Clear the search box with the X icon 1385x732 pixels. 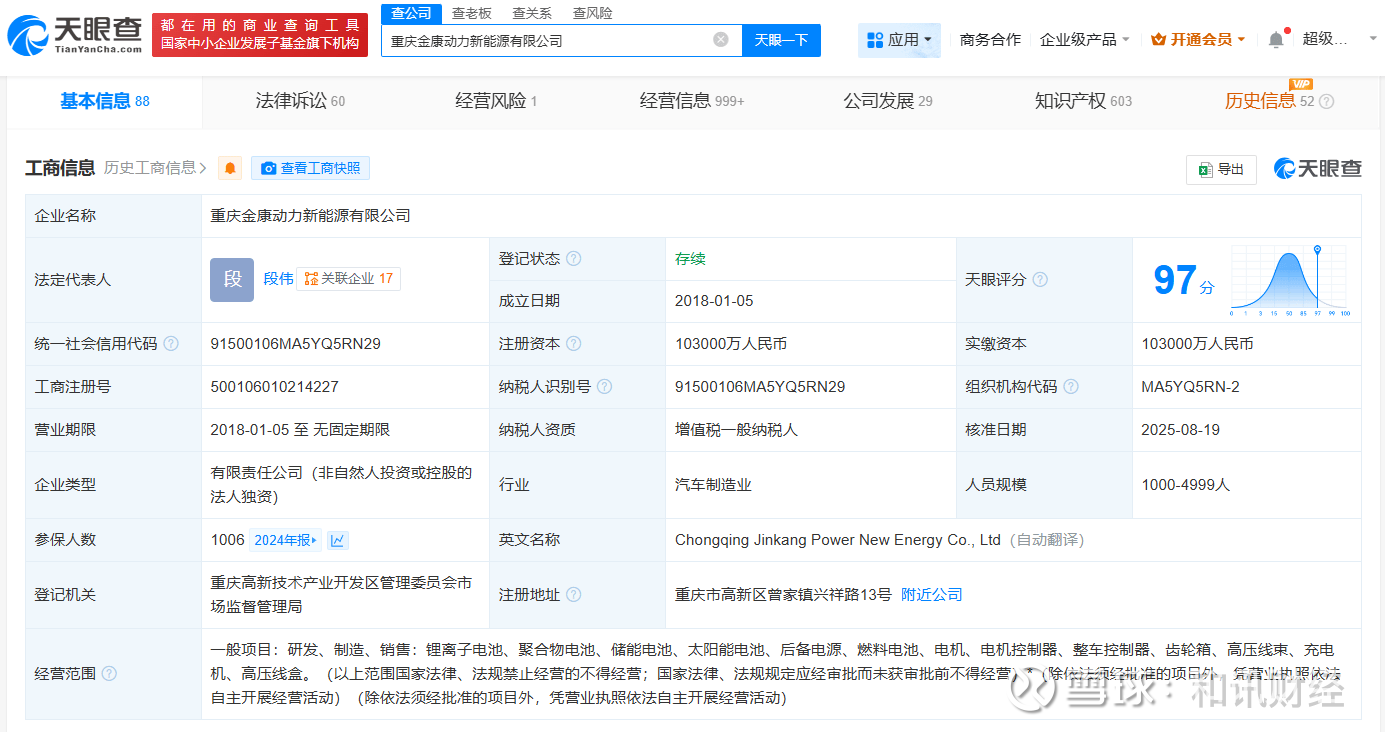721,40
